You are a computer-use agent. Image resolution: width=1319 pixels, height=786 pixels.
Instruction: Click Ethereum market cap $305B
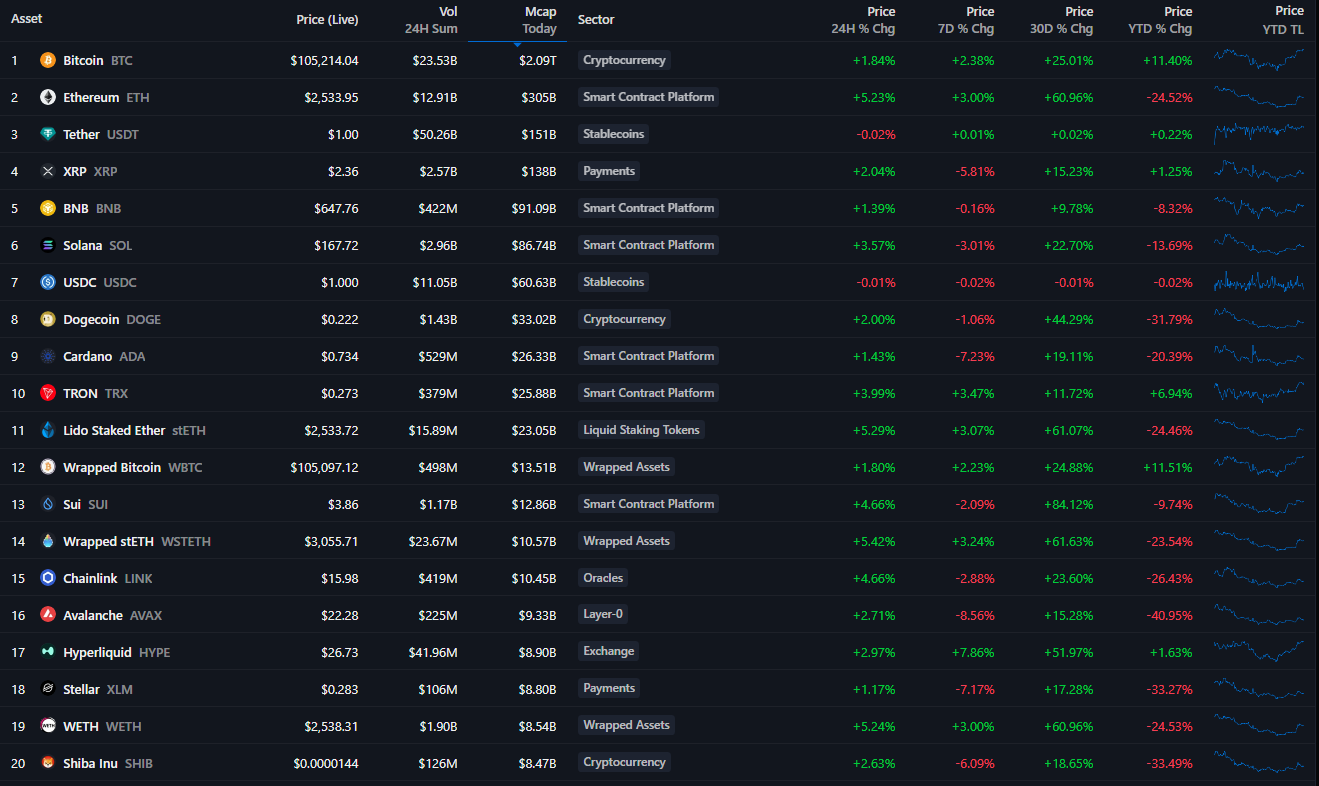pos(539,98)
